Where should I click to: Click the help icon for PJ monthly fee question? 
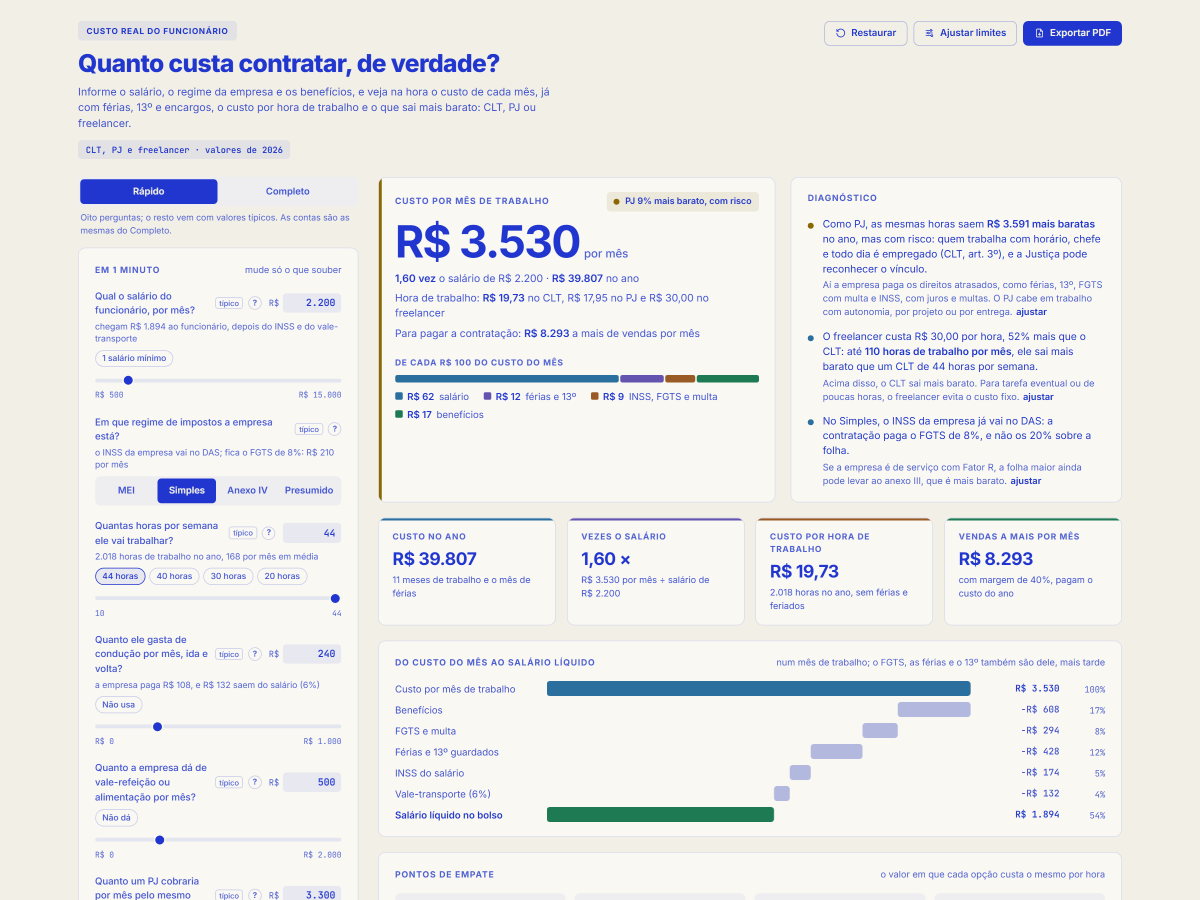[x=255, y=896]
